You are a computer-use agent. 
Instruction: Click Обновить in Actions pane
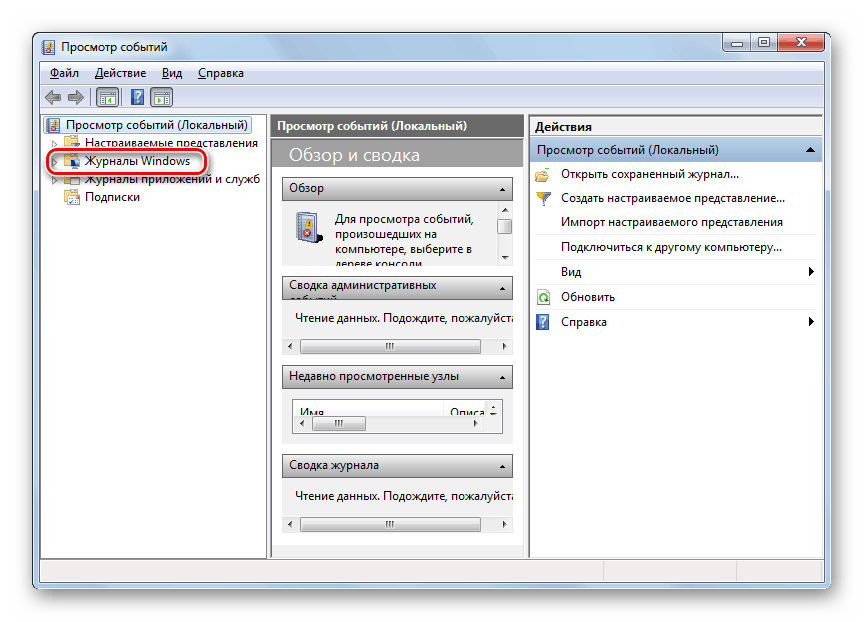pyautogui.click(x=588, y=297)
